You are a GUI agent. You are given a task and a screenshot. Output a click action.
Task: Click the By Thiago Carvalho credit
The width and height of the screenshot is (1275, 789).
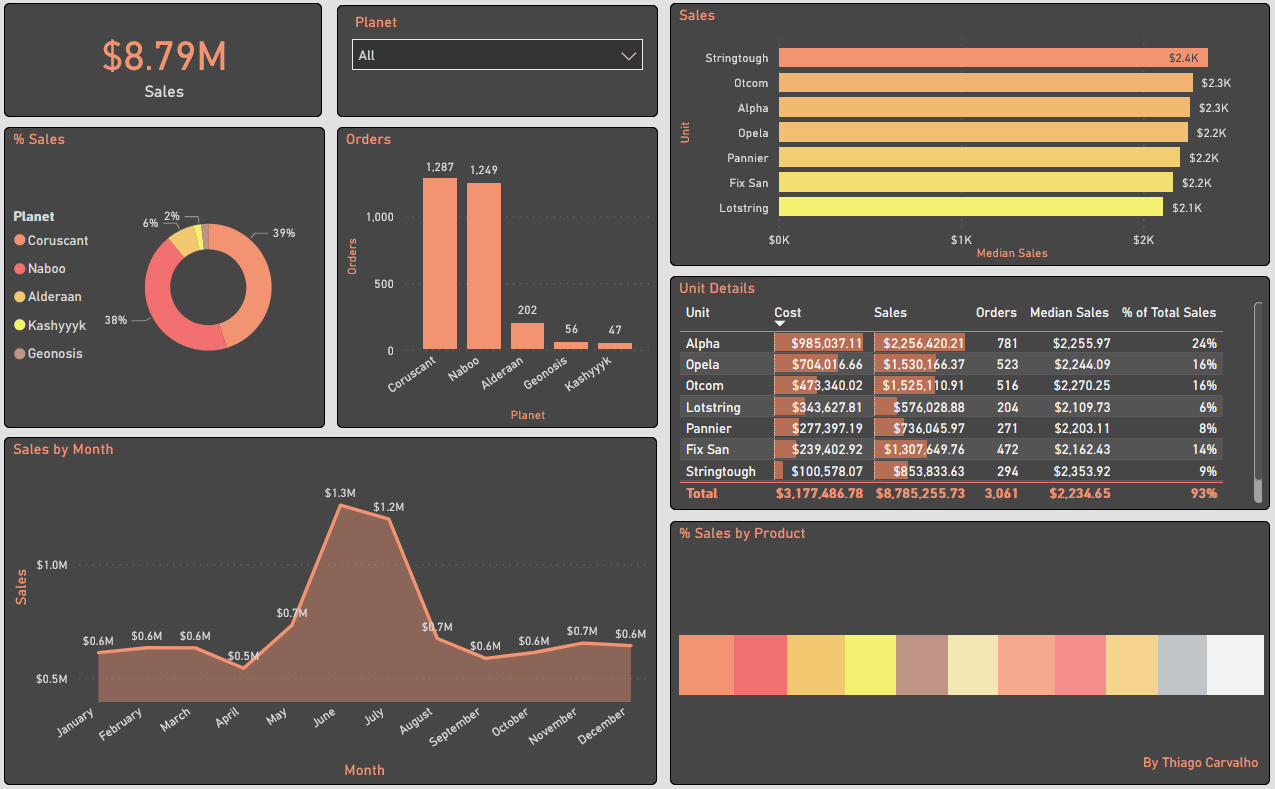coord(1201,763)
